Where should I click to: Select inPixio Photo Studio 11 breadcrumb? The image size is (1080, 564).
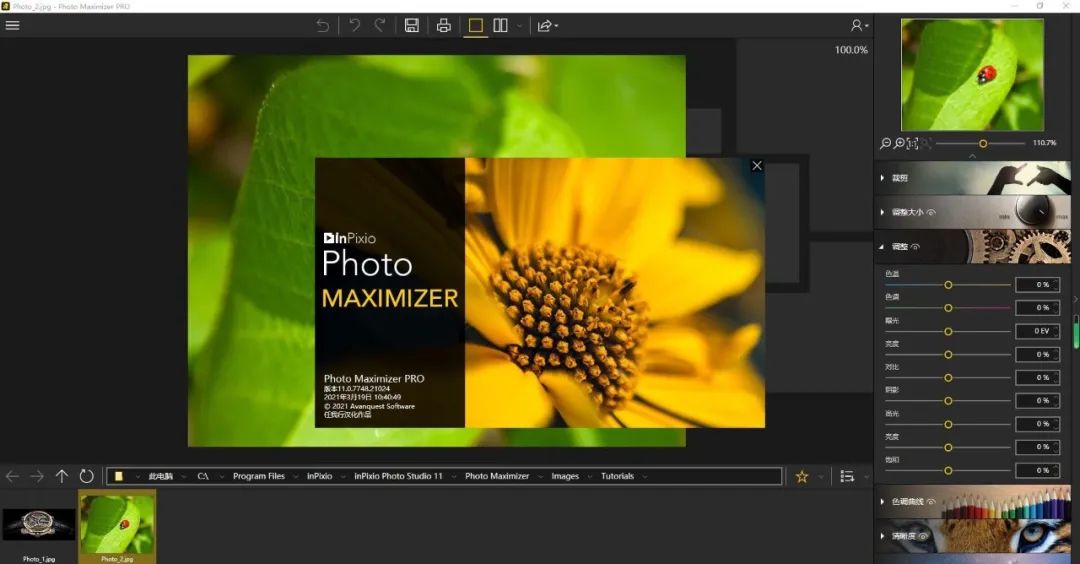[x=398, y=476]
